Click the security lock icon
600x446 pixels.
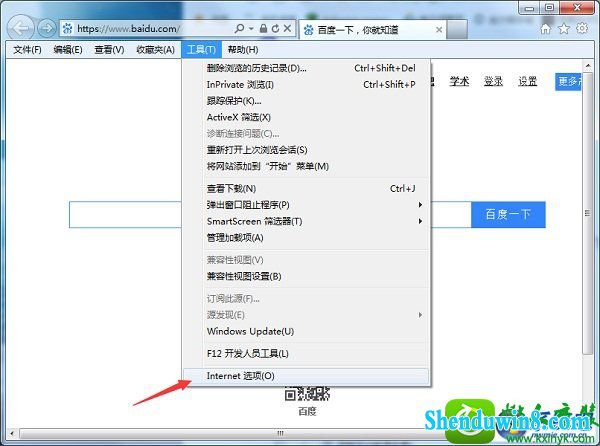point(263,28)
